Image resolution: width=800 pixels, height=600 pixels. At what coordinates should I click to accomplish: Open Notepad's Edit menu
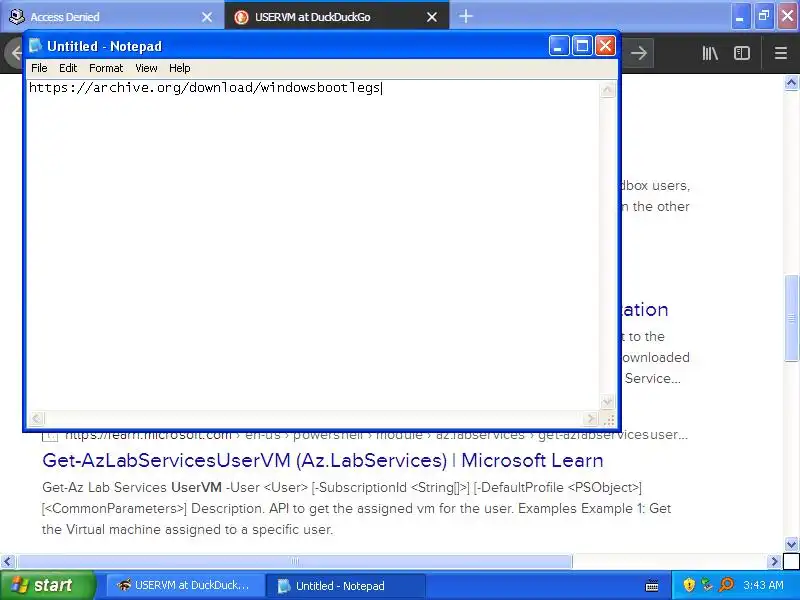pos(68,68)
